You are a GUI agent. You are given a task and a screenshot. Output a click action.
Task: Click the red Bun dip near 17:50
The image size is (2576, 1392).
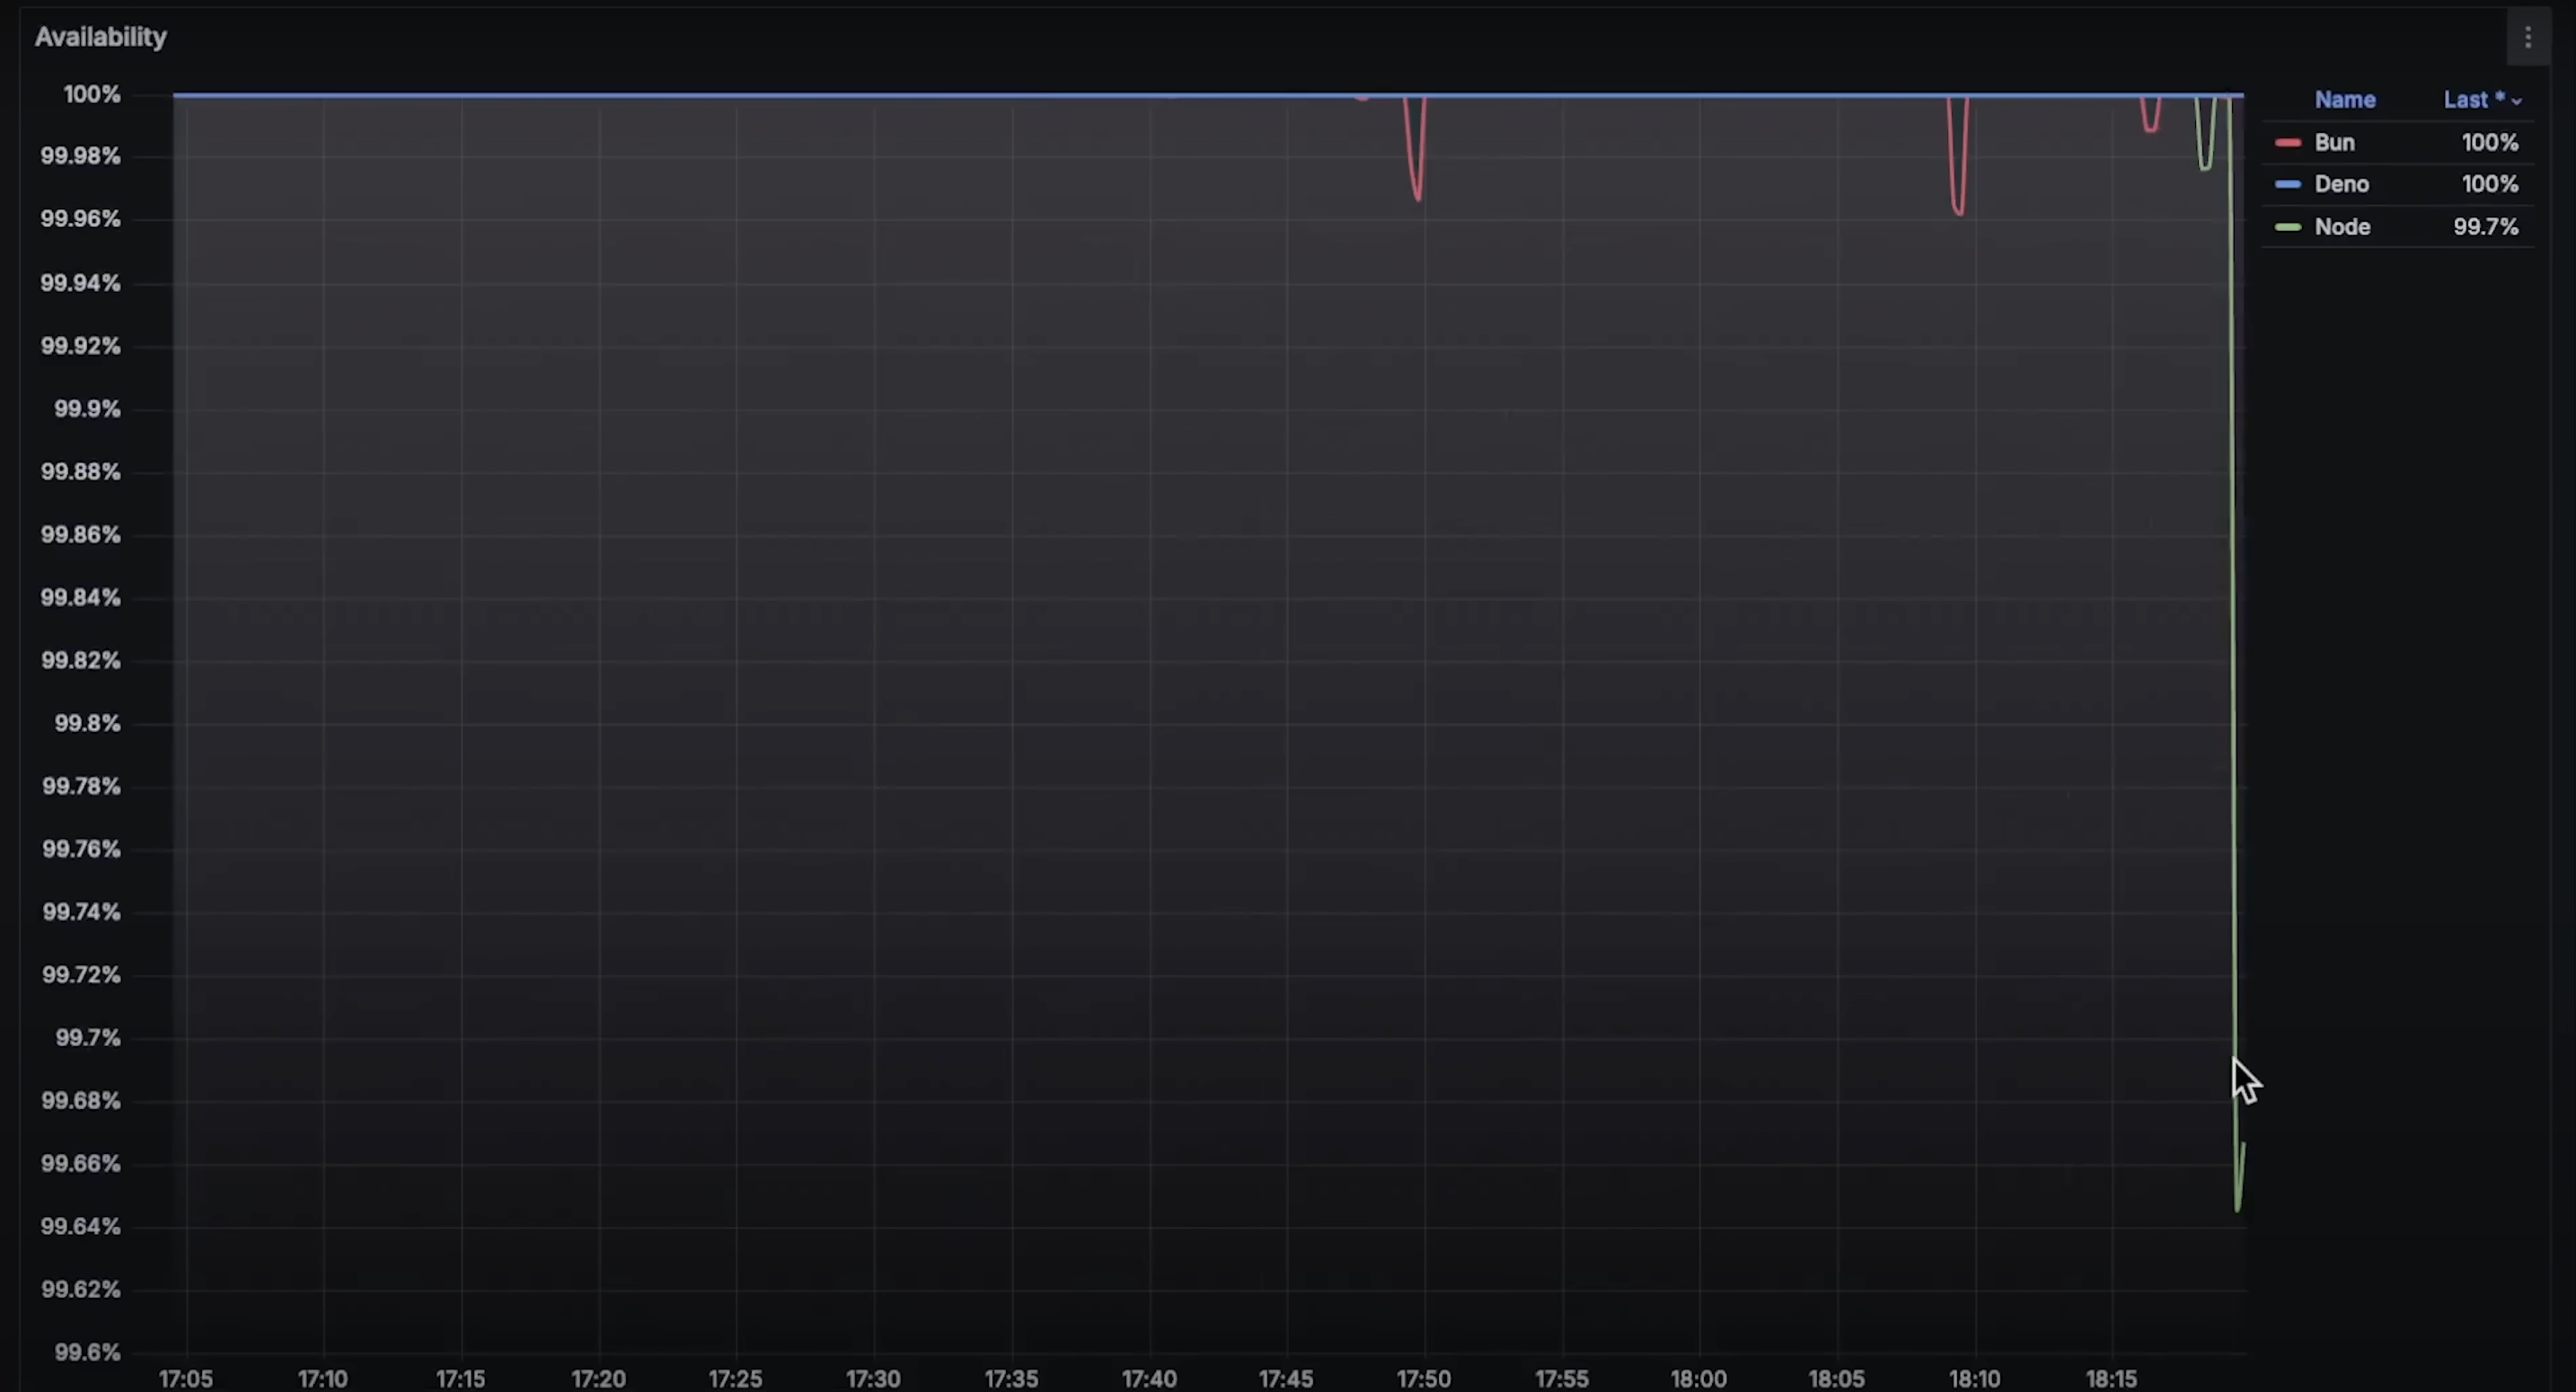(x=1417, y=195)
